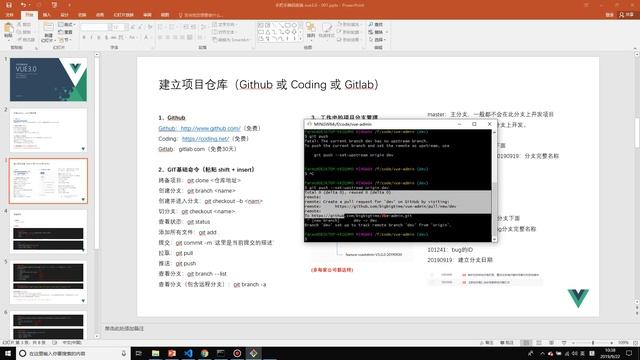Image resolution: width=640 pixels, height=360 pixels.
Task: Toggle underline formatting
Action: click(x=98, y=38)
